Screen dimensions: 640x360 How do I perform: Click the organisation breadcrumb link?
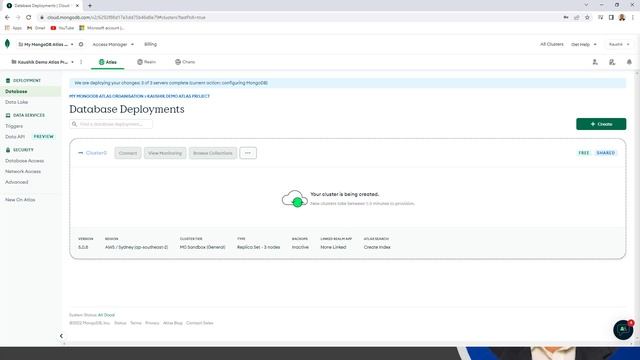pyautogui.click(x=106, y=96)
